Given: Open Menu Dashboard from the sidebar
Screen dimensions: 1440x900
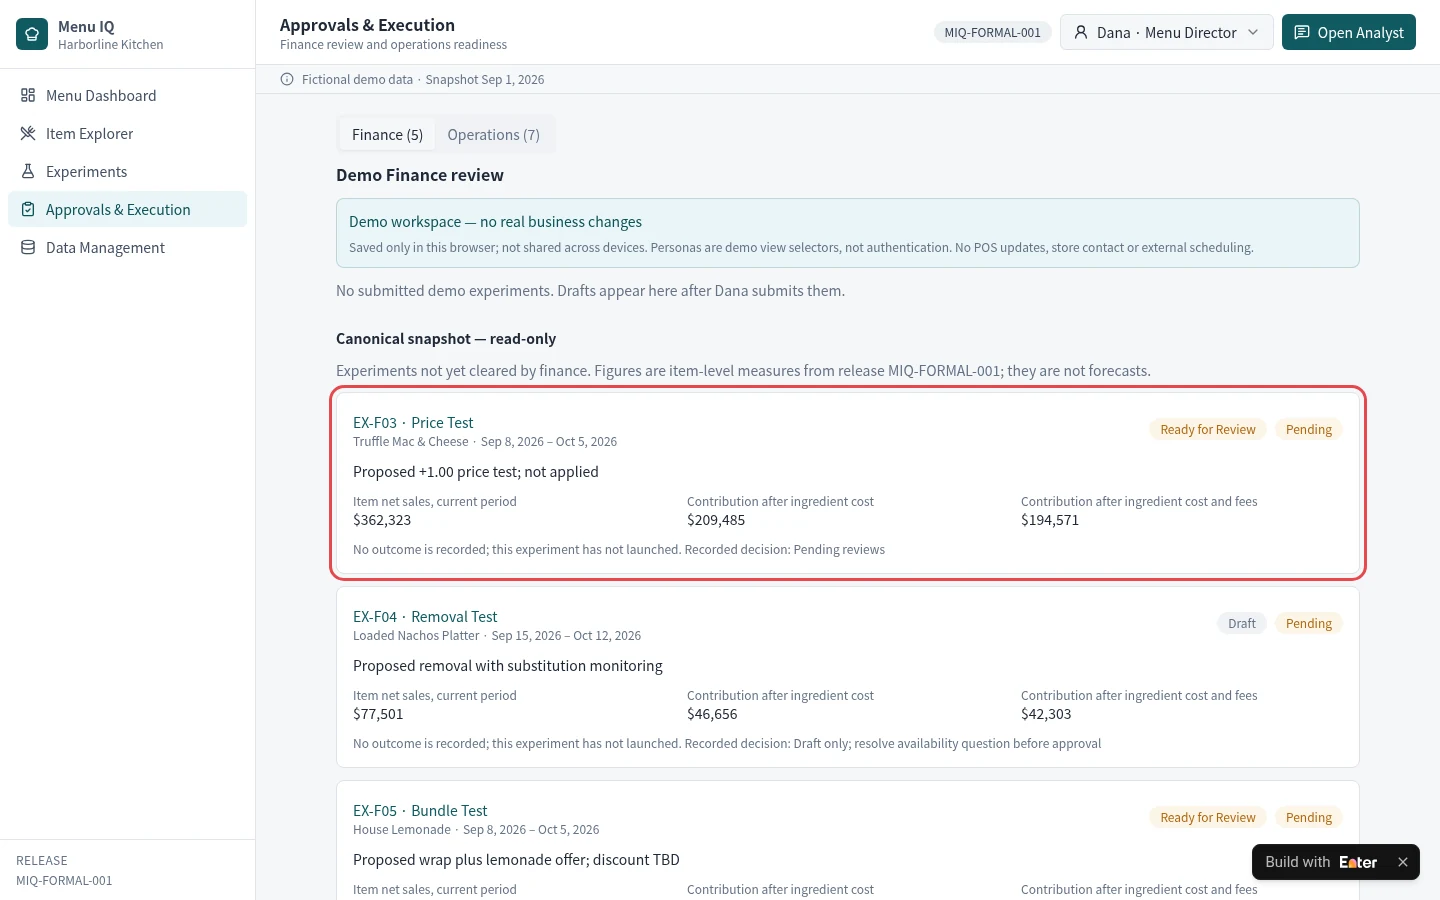Looking at the screenshot, I should [x=127, y=96].
